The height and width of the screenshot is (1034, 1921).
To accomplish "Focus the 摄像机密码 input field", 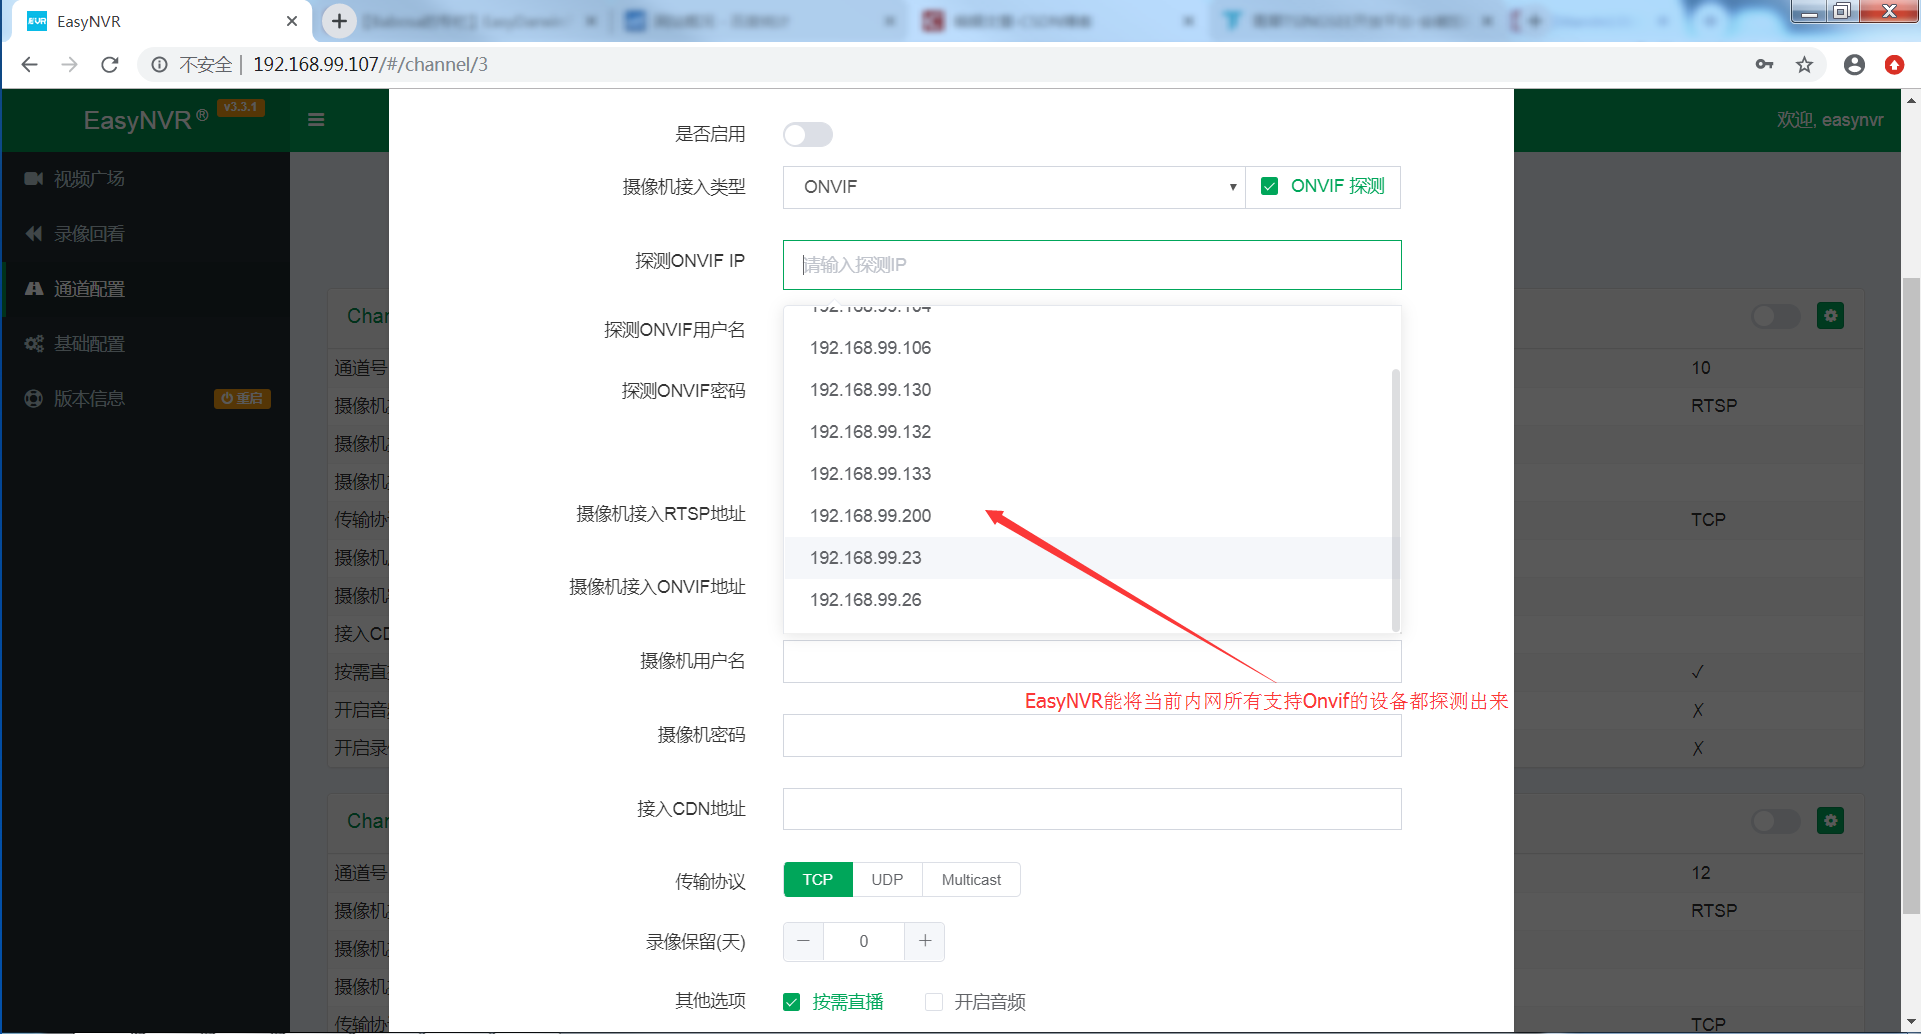I will point(1092,735).
